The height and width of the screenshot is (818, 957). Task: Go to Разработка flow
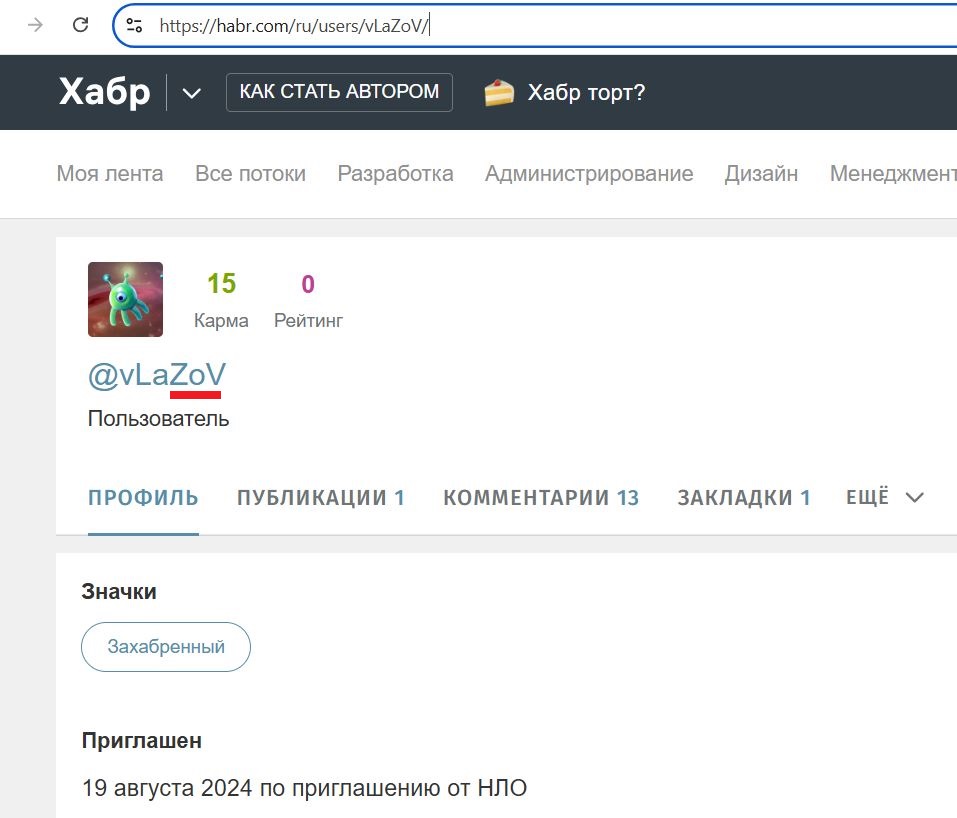pyautogui.click(x=395, y=174)
